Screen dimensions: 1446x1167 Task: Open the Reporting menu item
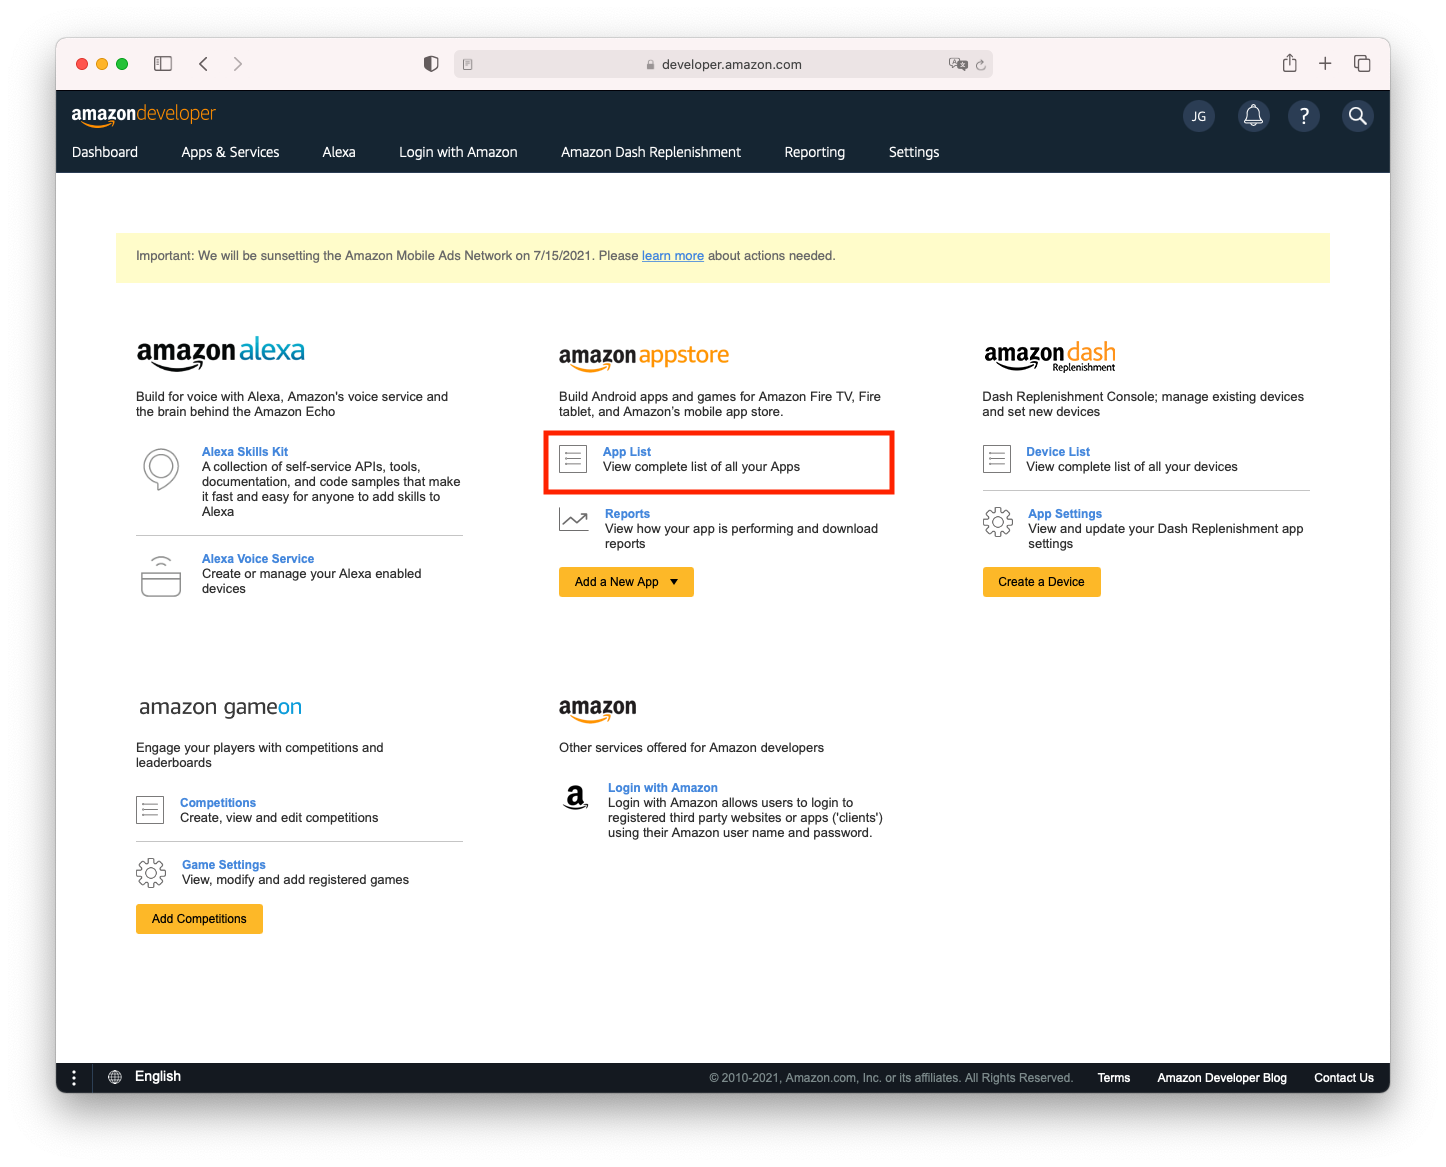click(x=815, y=152)
